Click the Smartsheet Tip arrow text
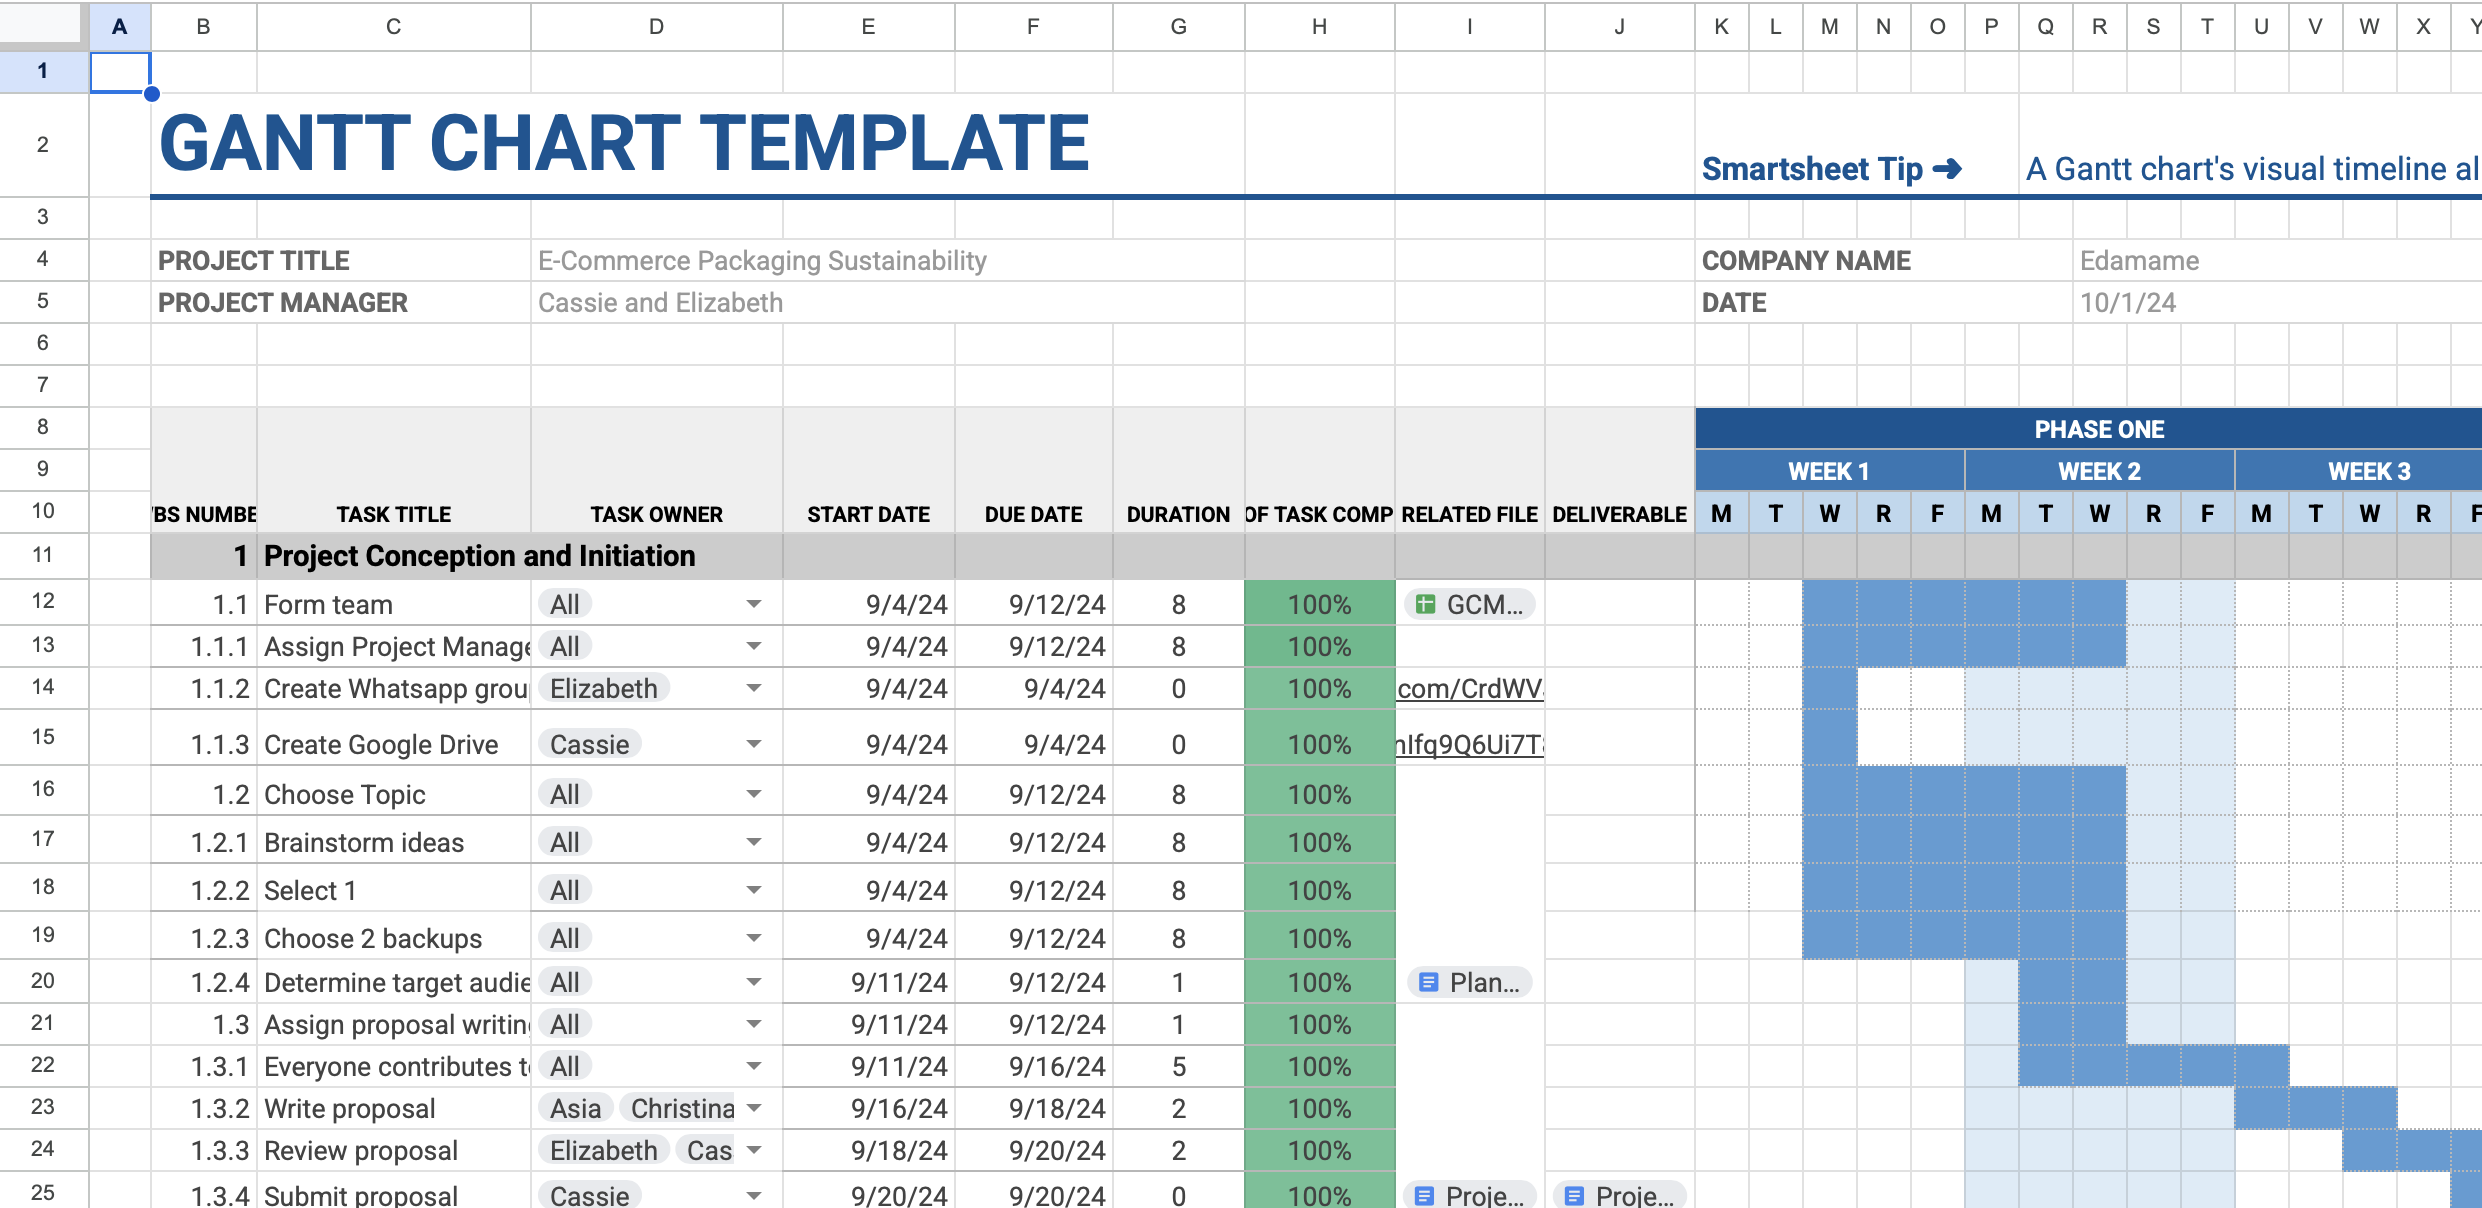The height and width of the screenshot is (1208, 2482). 1831,169
